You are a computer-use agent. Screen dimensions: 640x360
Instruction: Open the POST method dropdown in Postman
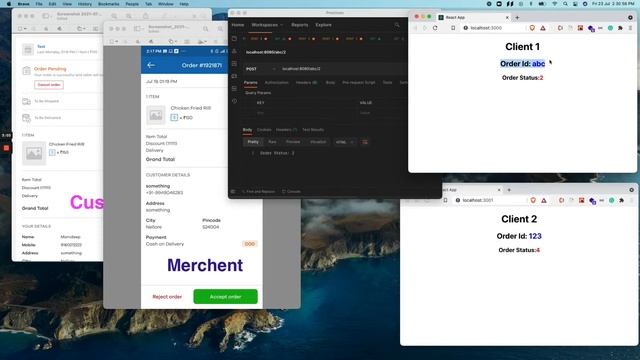click(260, 69)
